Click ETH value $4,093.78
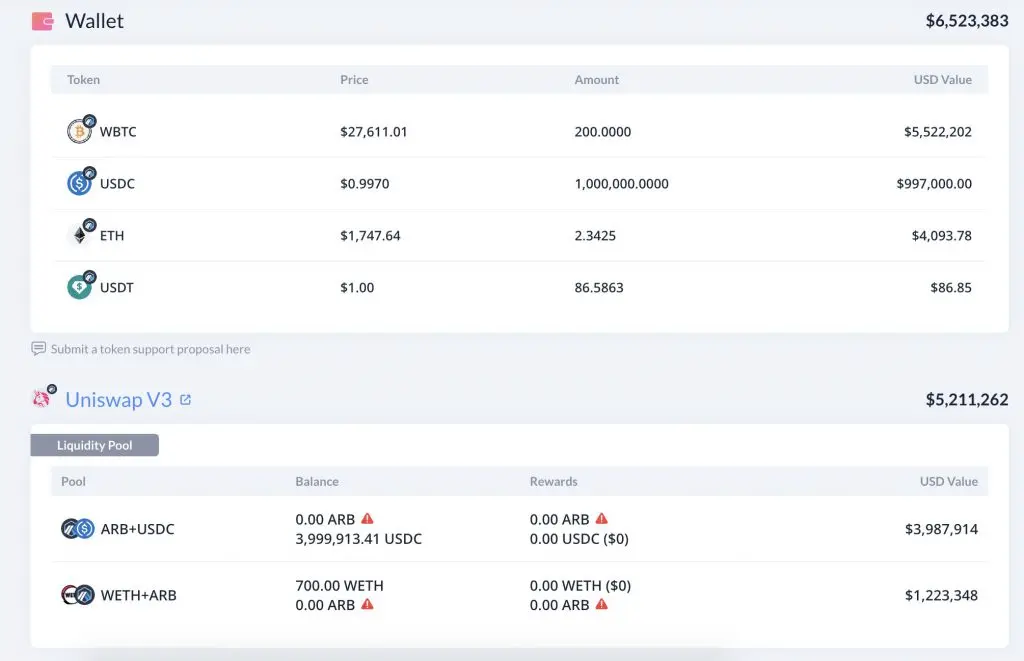Image resolution: width=1024 pixels, height=661 pixels. click(942, 235)
